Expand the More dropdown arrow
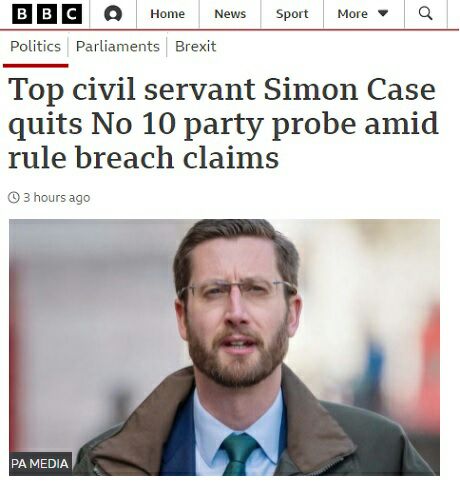Image resolution: width=460 pixels, height=484 pixels. 383,13
